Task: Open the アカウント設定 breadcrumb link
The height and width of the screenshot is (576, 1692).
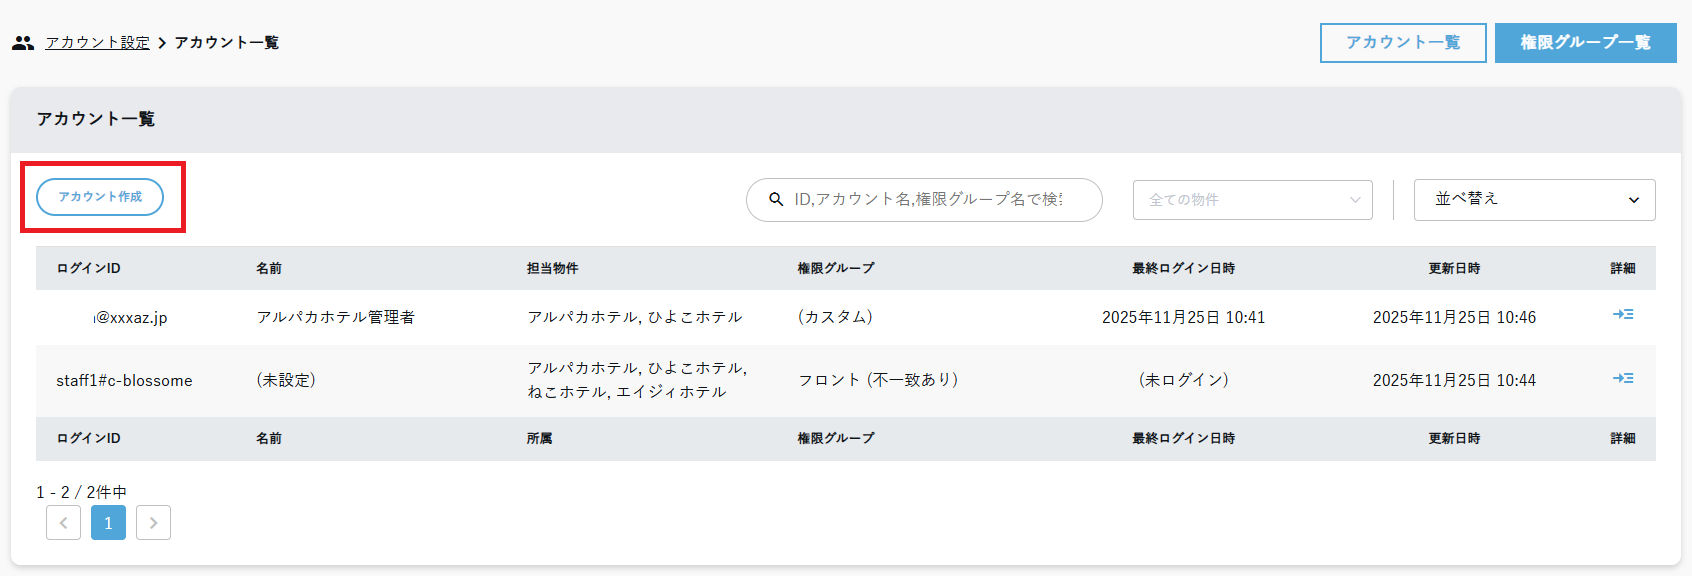Action: click(x=97, y=43)
